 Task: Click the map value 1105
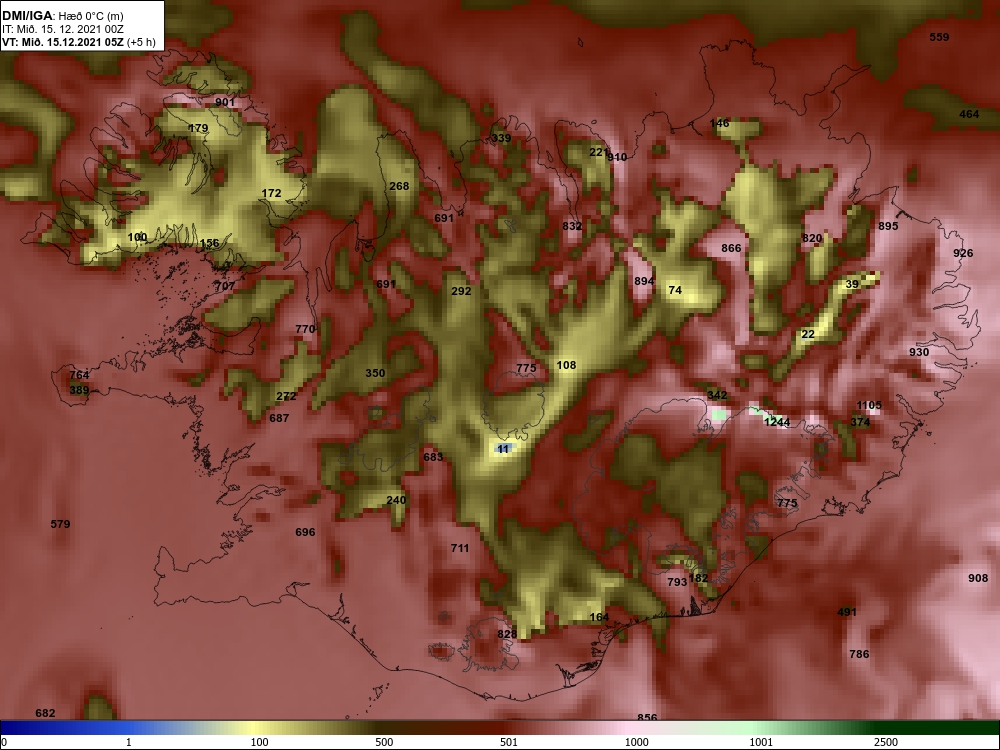click(869, 406)
